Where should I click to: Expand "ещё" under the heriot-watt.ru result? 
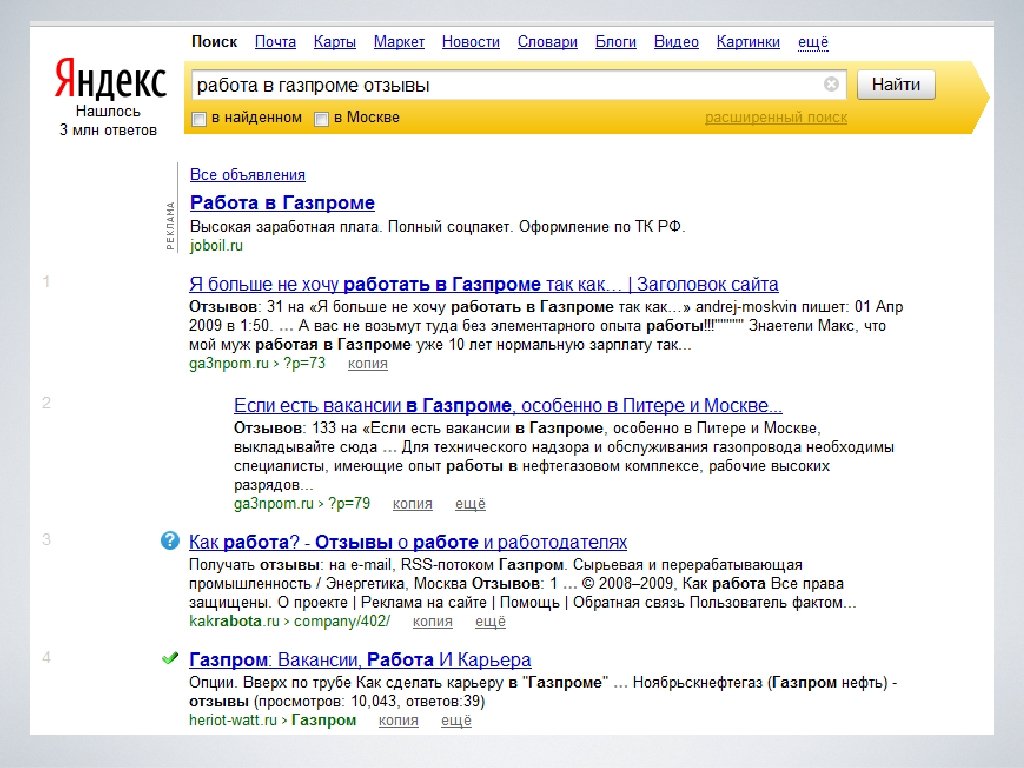[x=456, y=720]
